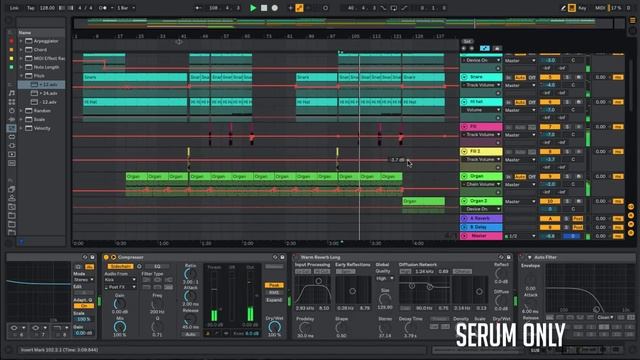Open Master output 1/2 dropdown
This screenshot has width=640, height=360.
click(520, 236)
